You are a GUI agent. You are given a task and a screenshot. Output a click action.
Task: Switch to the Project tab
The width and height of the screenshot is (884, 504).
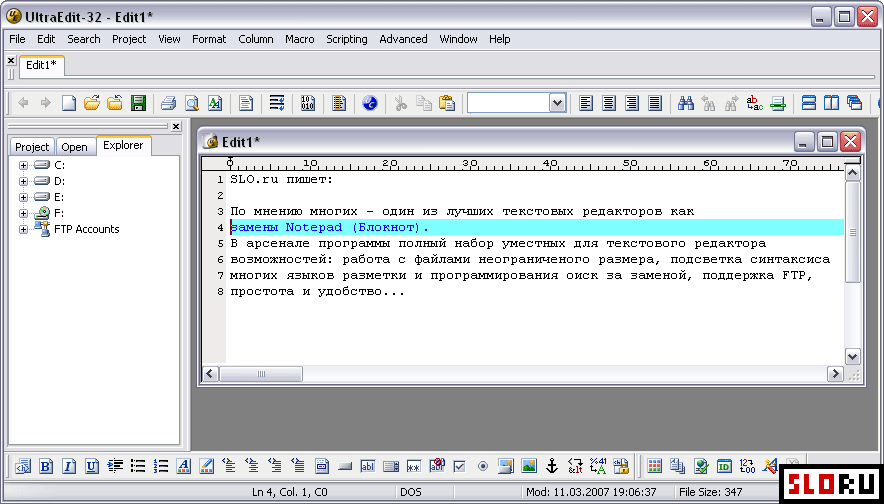(32, 147)
